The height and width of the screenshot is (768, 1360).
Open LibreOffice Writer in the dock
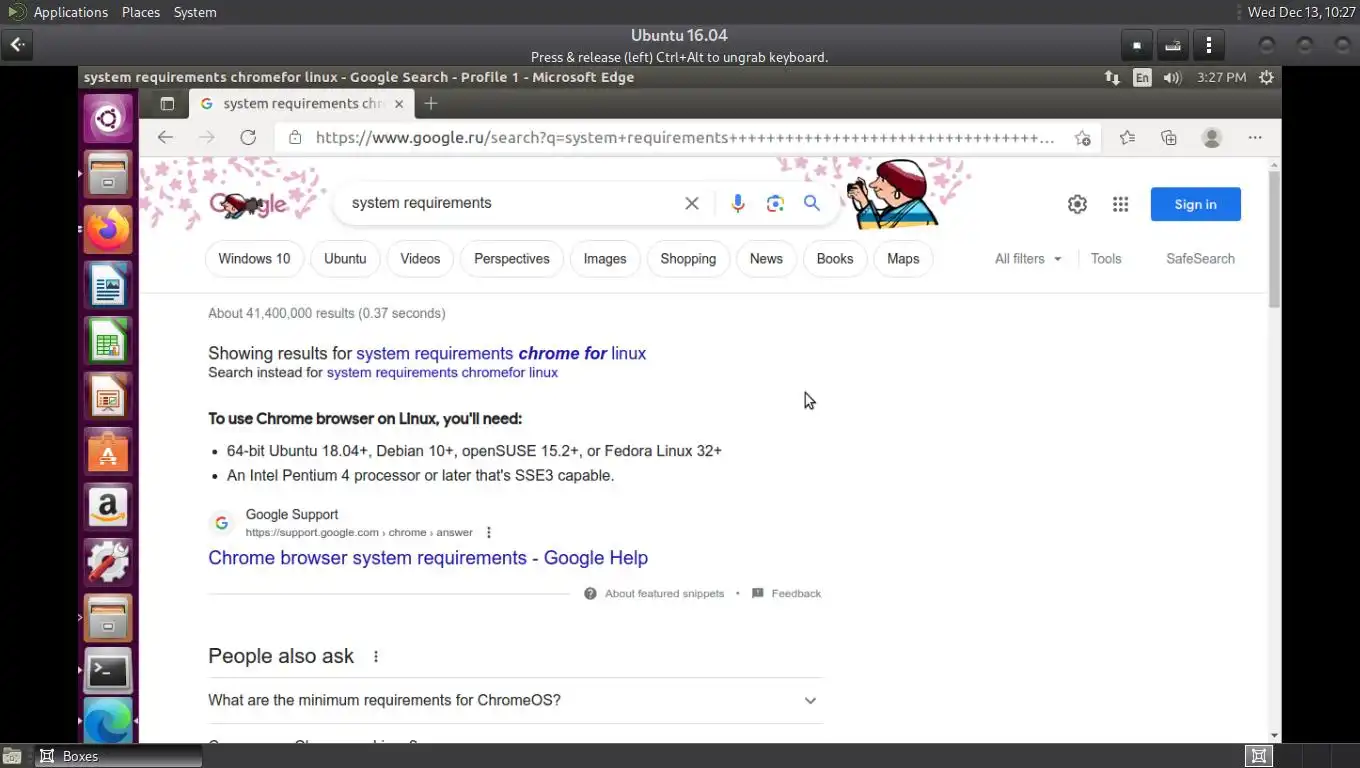(108, 287)
